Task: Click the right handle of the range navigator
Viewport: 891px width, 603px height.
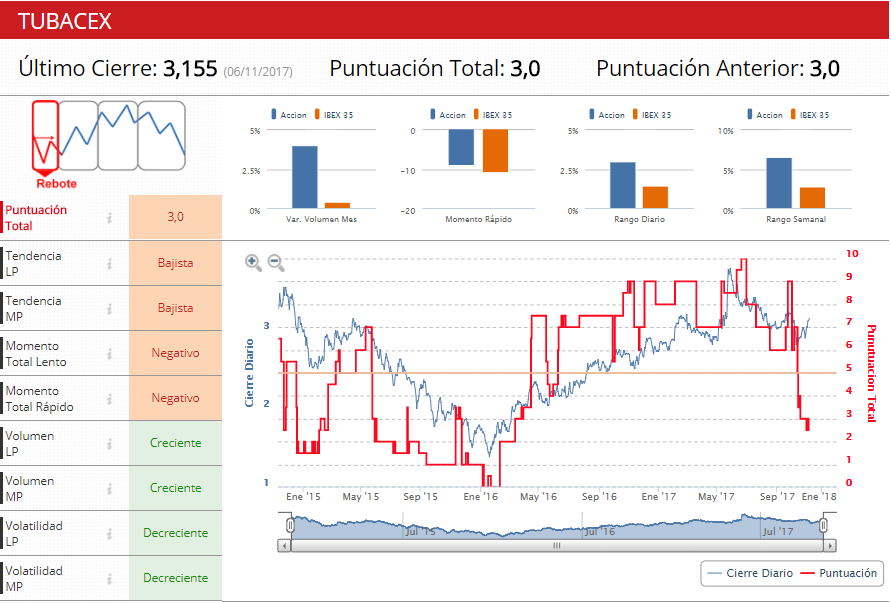Action: (x=823, y=525)
